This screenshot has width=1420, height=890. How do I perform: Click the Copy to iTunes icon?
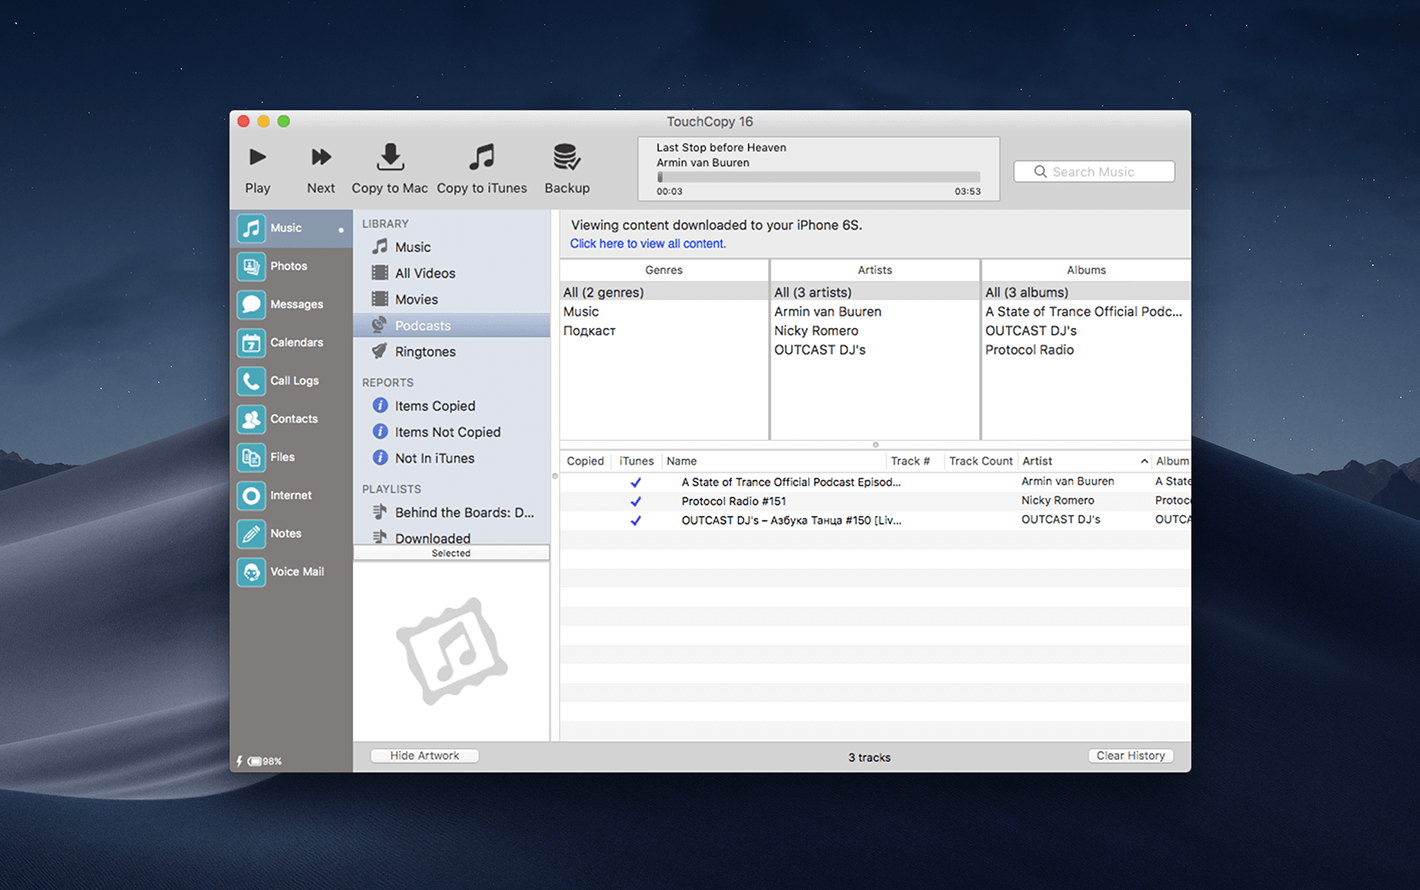click(481, 158)
